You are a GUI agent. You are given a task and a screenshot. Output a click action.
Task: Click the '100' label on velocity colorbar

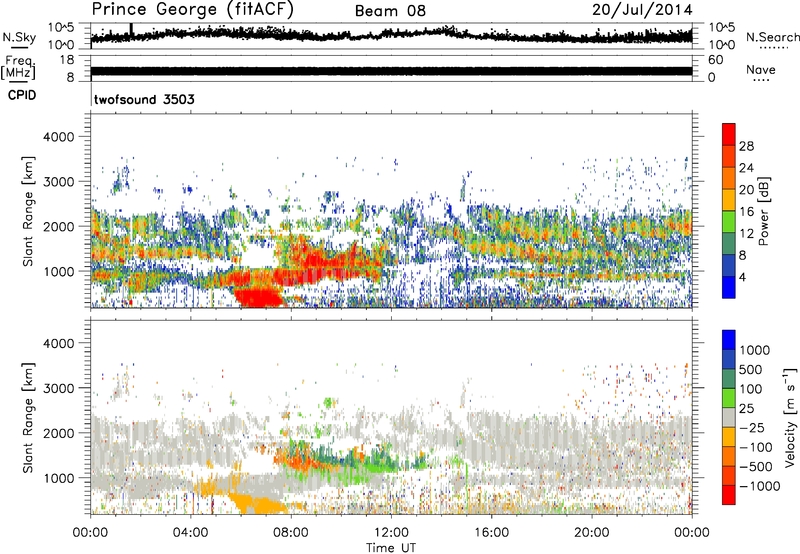[x=751, y=389]
